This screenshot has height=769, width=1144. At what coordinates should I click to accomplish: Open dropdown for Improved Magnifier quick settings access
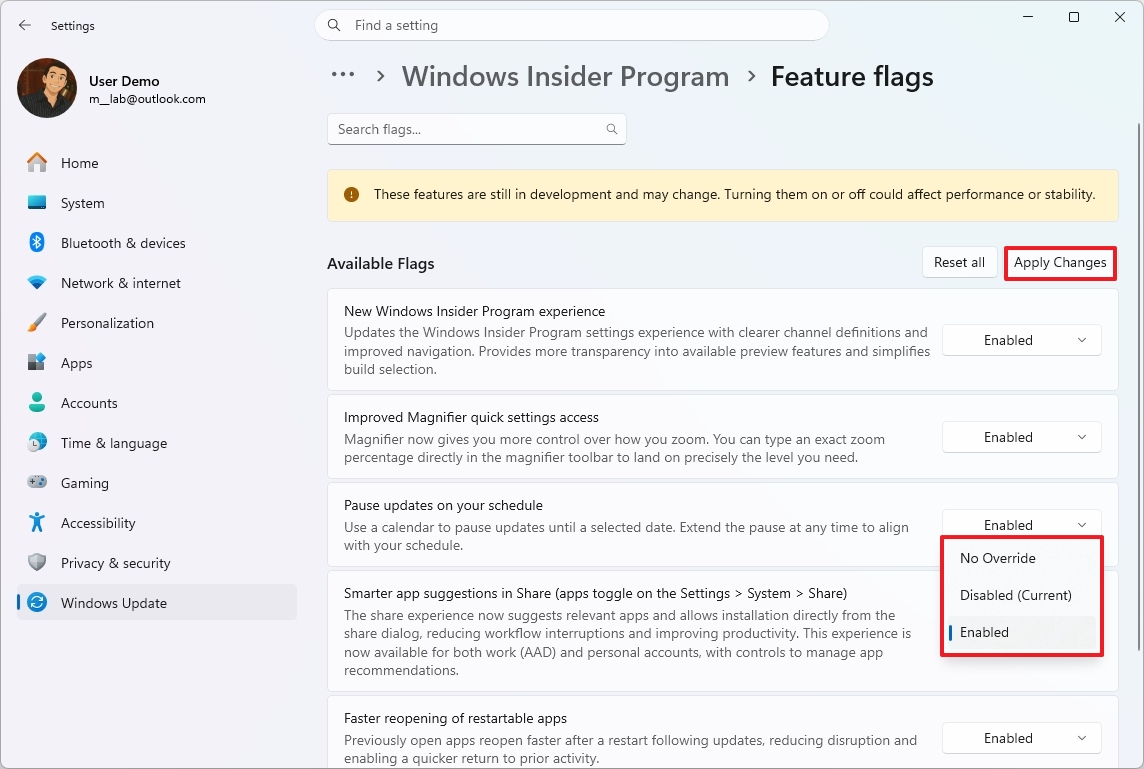1021,437
